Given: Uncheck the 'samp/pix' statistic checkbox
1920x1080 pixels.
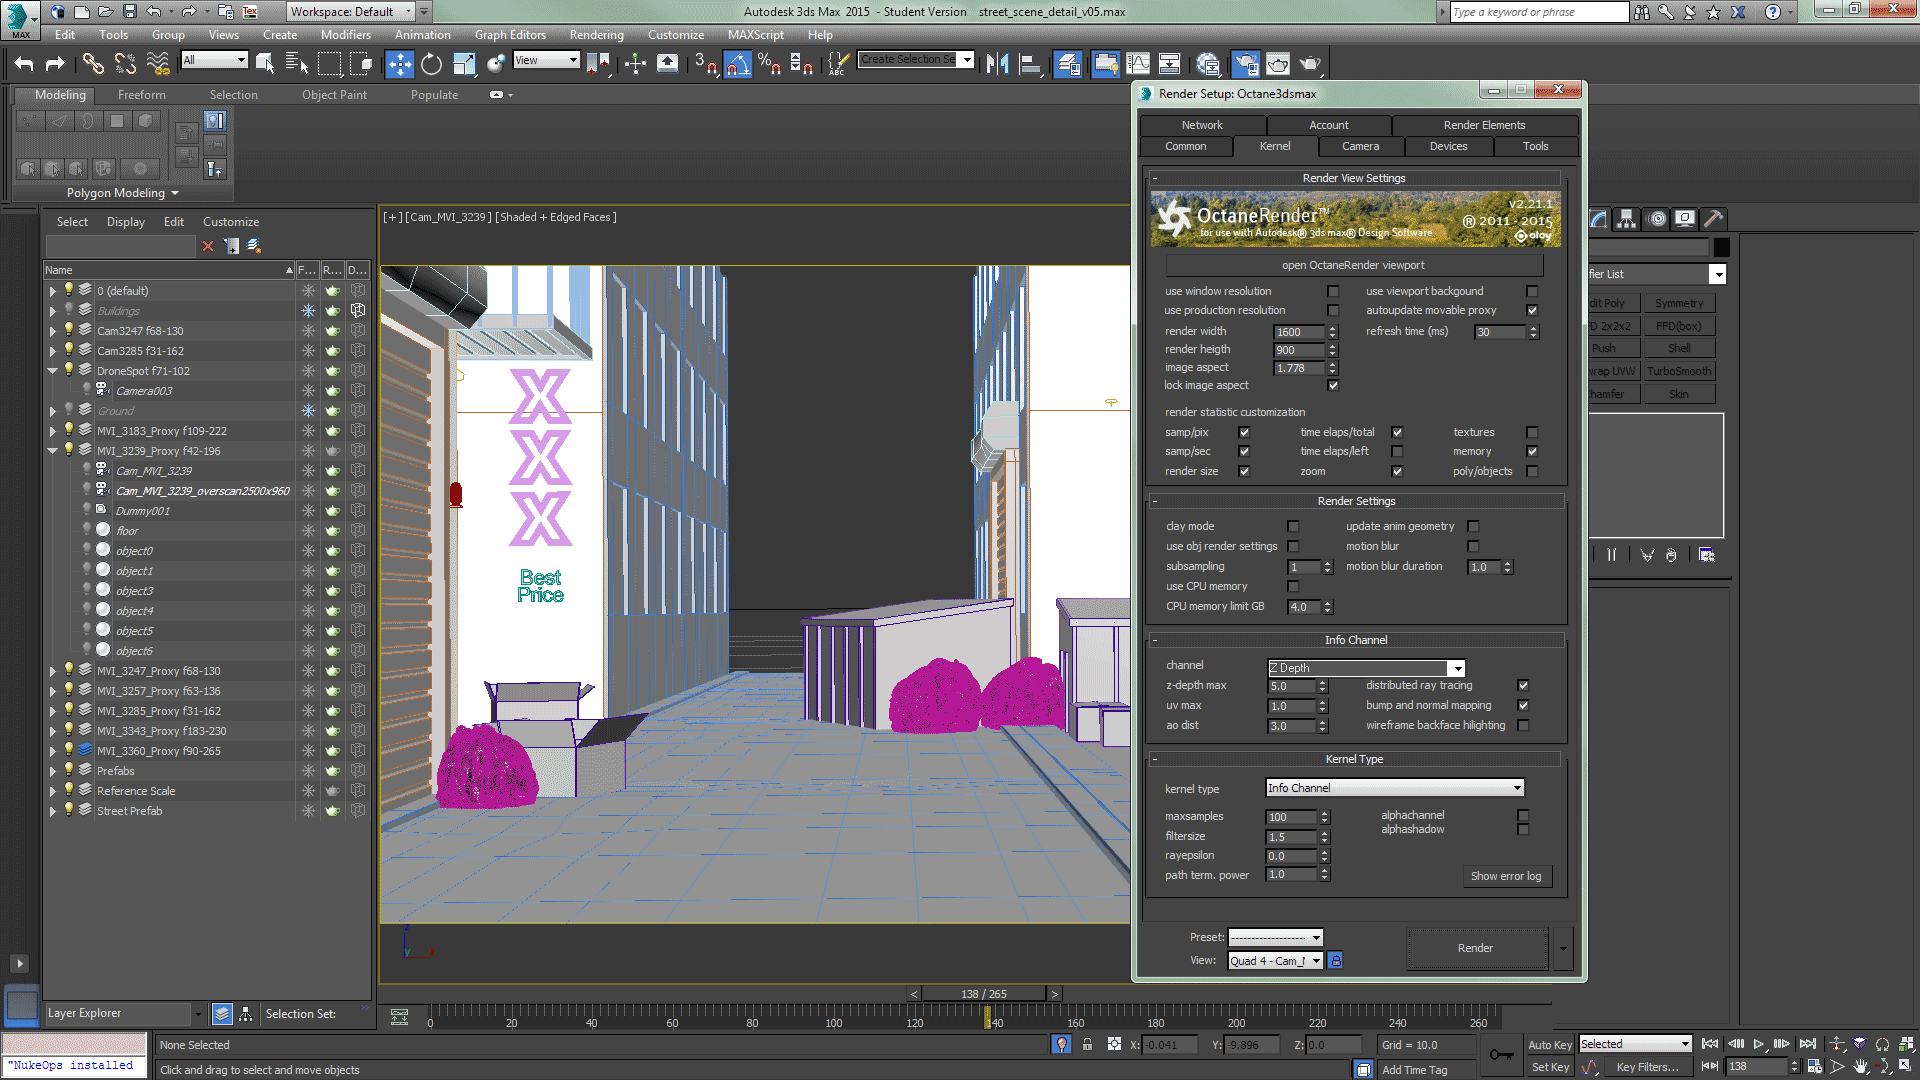Looking at the screenshot, I should [x=1244, y=433].
